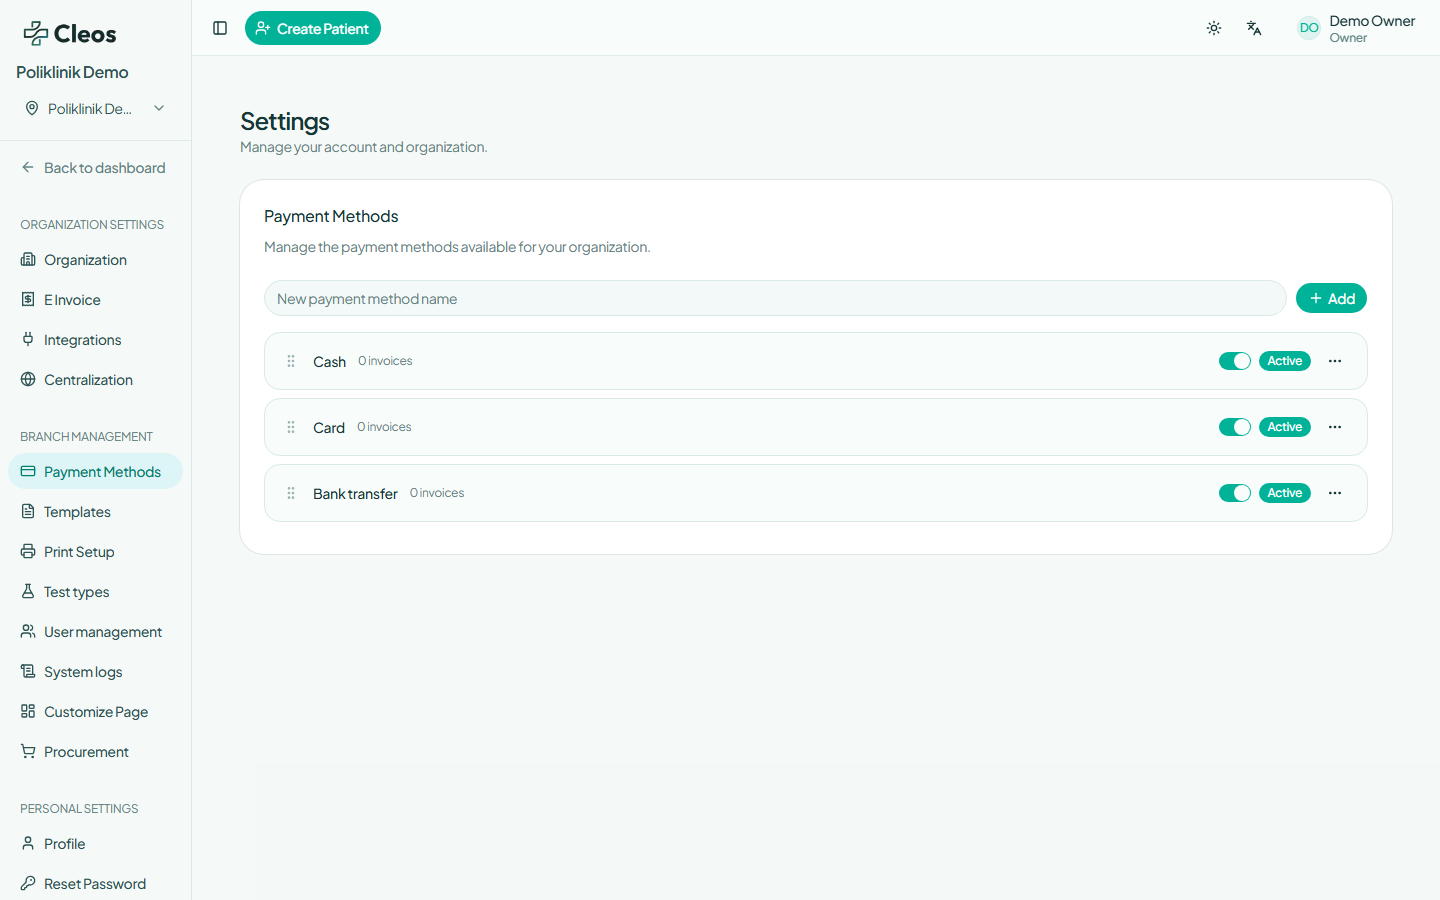Open the Payment Methods settings page

click(95, 472)
